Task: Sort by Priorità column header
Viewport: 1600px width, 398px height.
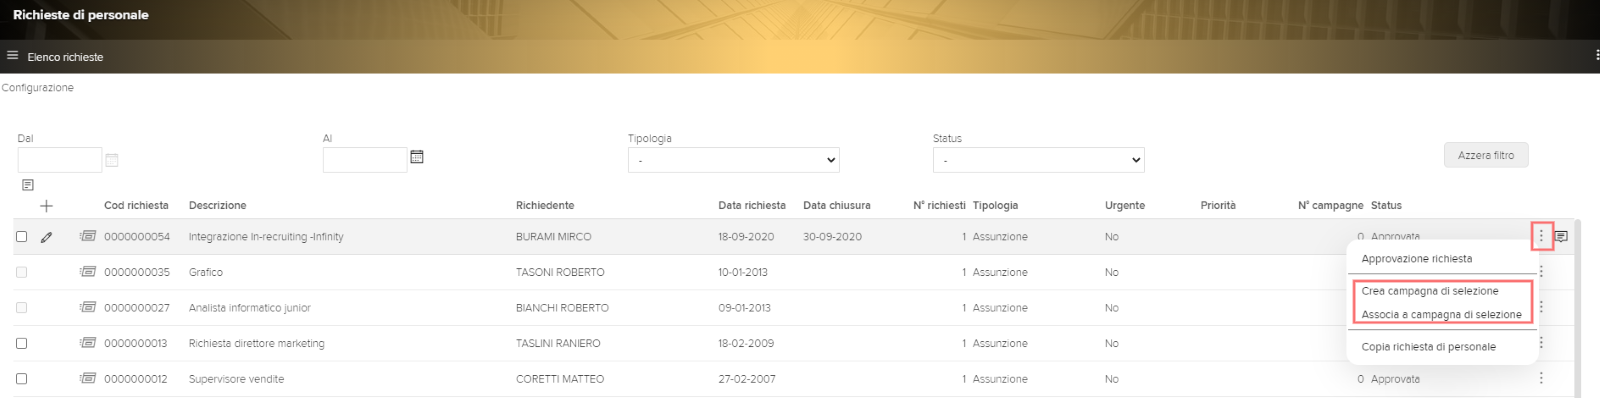Action: [x=1218, y=206]
